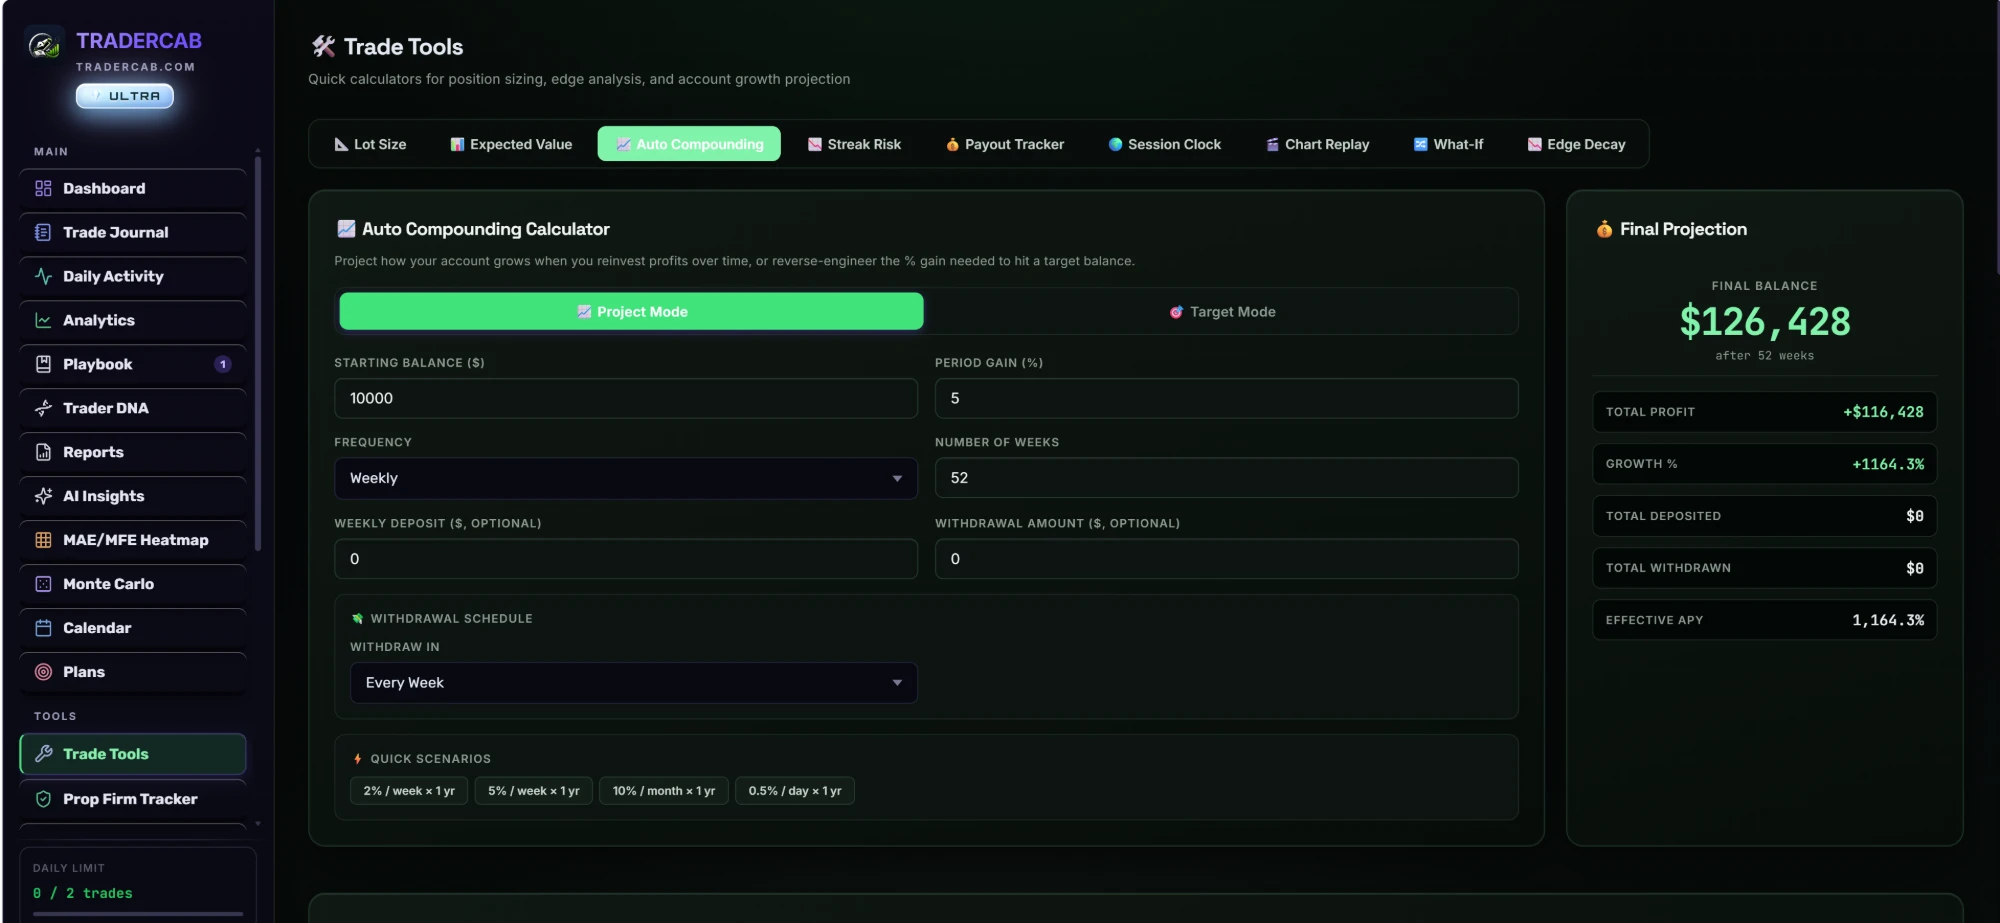Click the Trade Journal notebook icon
The width and height of the screenshot is (2000, 923).
[x=43, y=232]
